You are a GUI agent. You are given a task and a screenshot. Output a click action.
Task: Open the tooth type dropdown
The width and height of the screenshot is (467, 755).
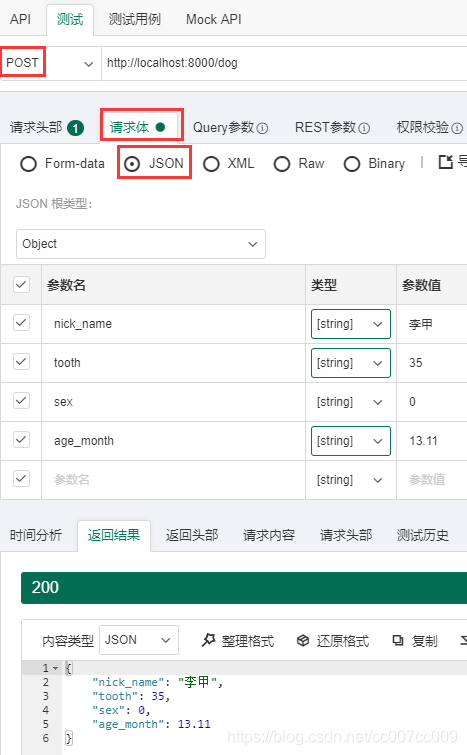(350, 363)
